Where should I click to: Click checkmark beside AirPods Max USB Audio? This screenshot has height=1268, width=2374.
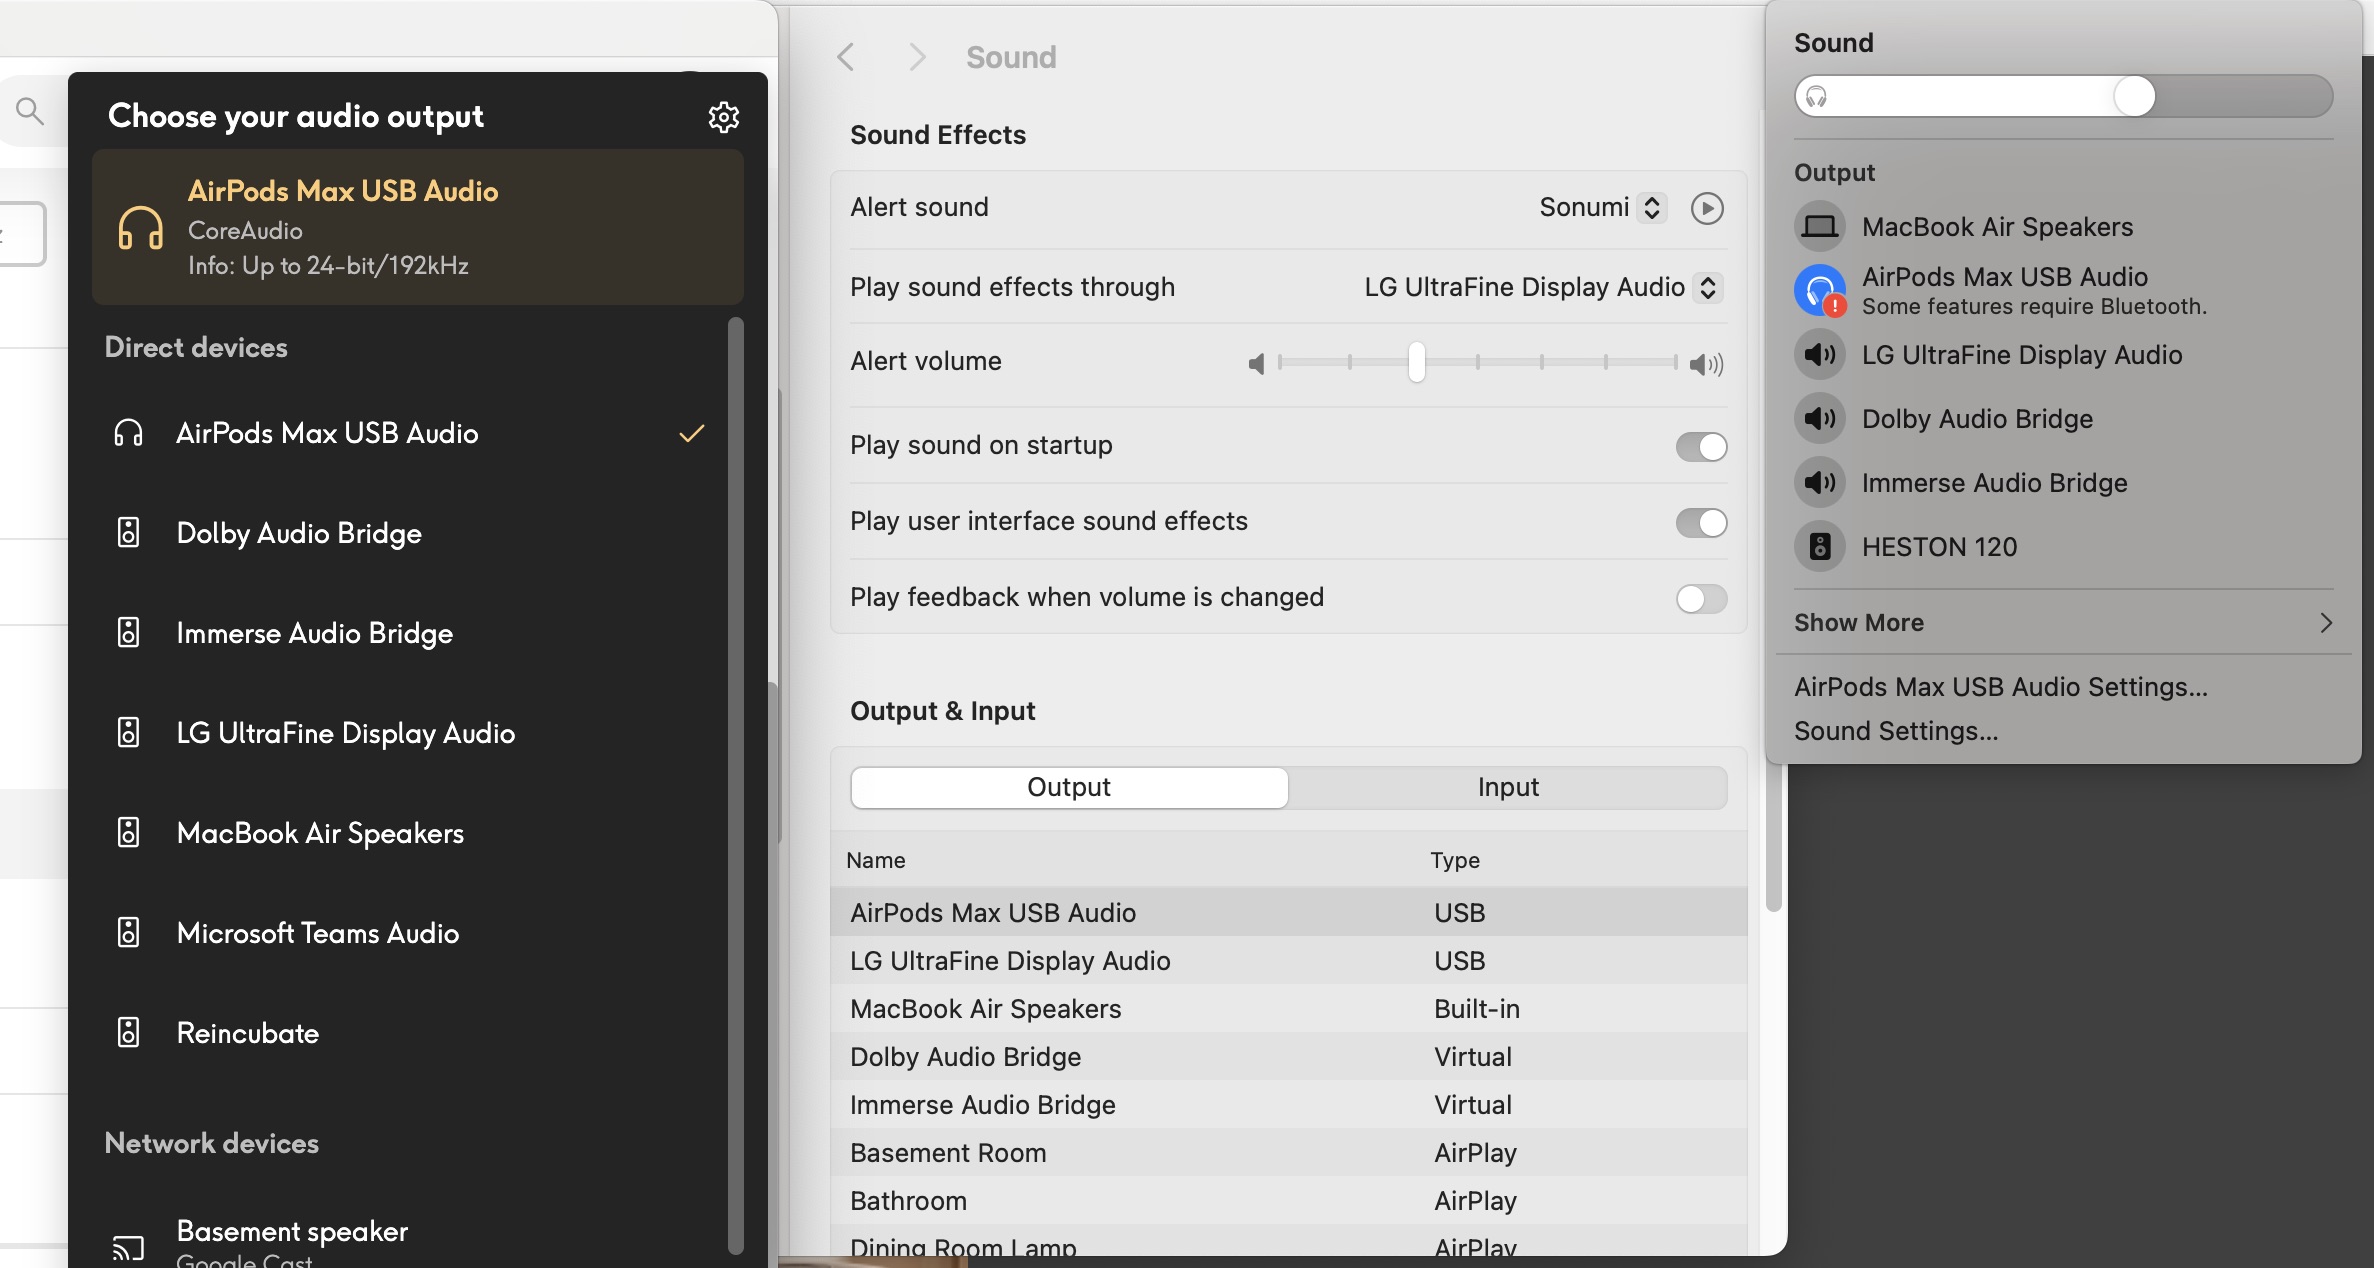[692, 433]
